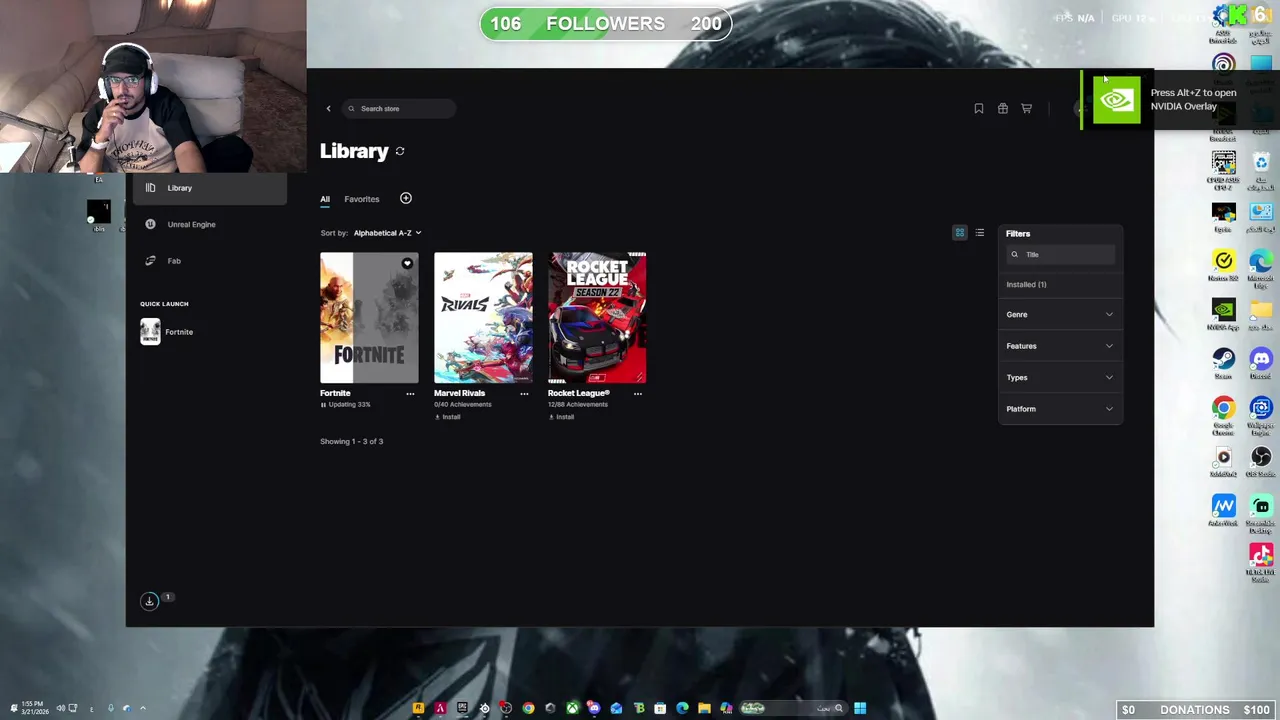Screen dimensions: 1280x720
Task: Open the Alphabetical A-Z sort dropdown
Action: tap(387, 233)
